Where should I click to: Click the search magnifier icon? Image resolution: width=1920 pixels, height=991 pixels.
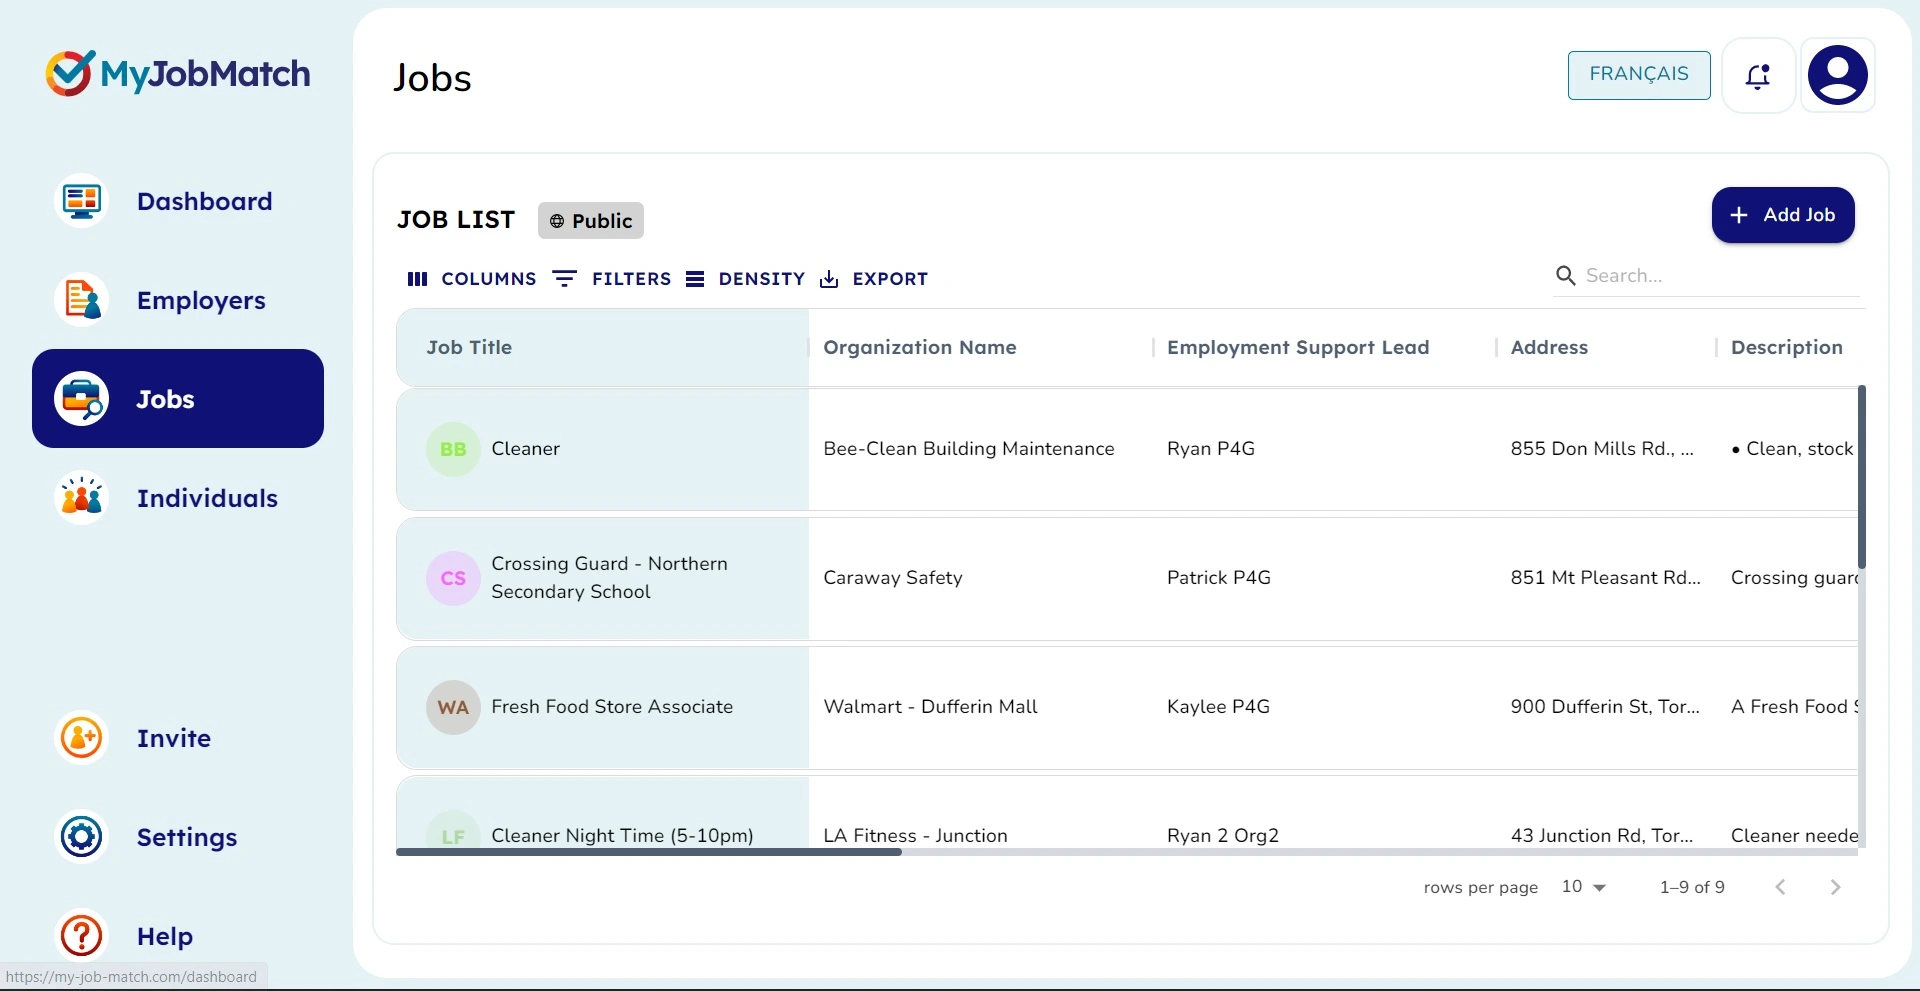tap(1565, 275)
